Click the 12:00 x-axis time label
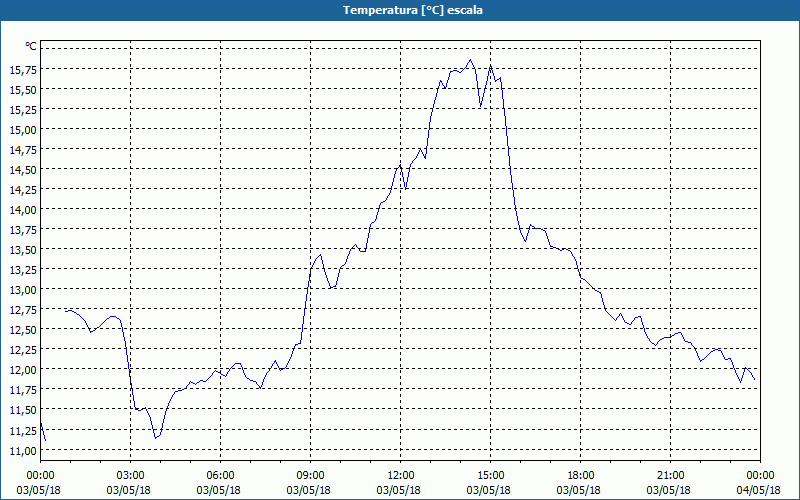Screen dimensions: 800x500 coord(400,476)
